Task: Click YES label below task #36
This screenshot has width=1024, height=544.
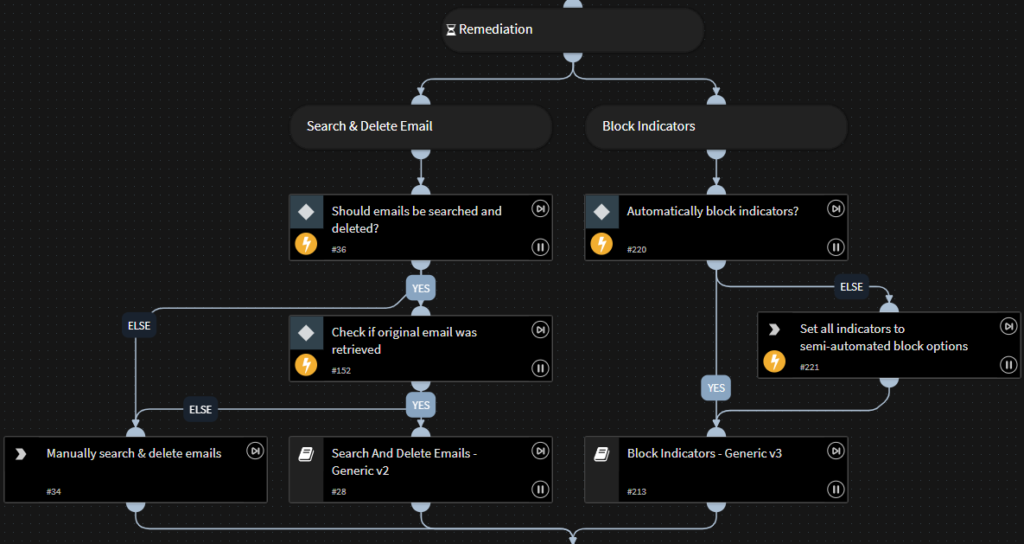Action: tap(421, 288)
